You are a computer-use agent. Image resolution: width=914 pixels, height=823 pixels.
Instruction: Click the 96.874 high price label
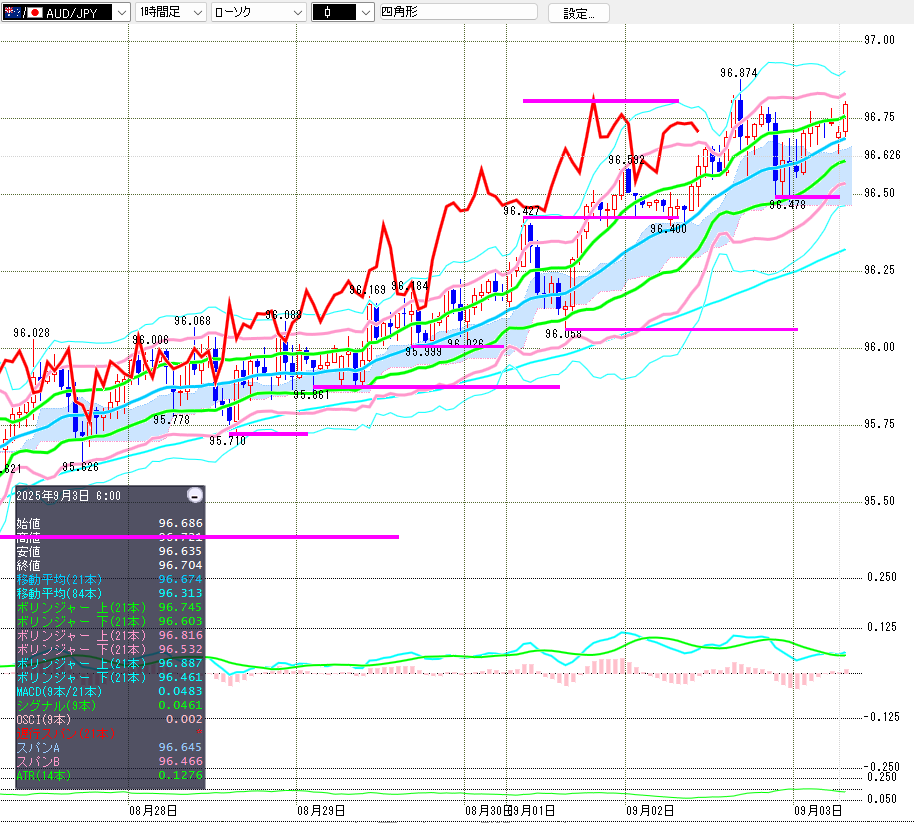pyautogui.click(x=739, y=73)
